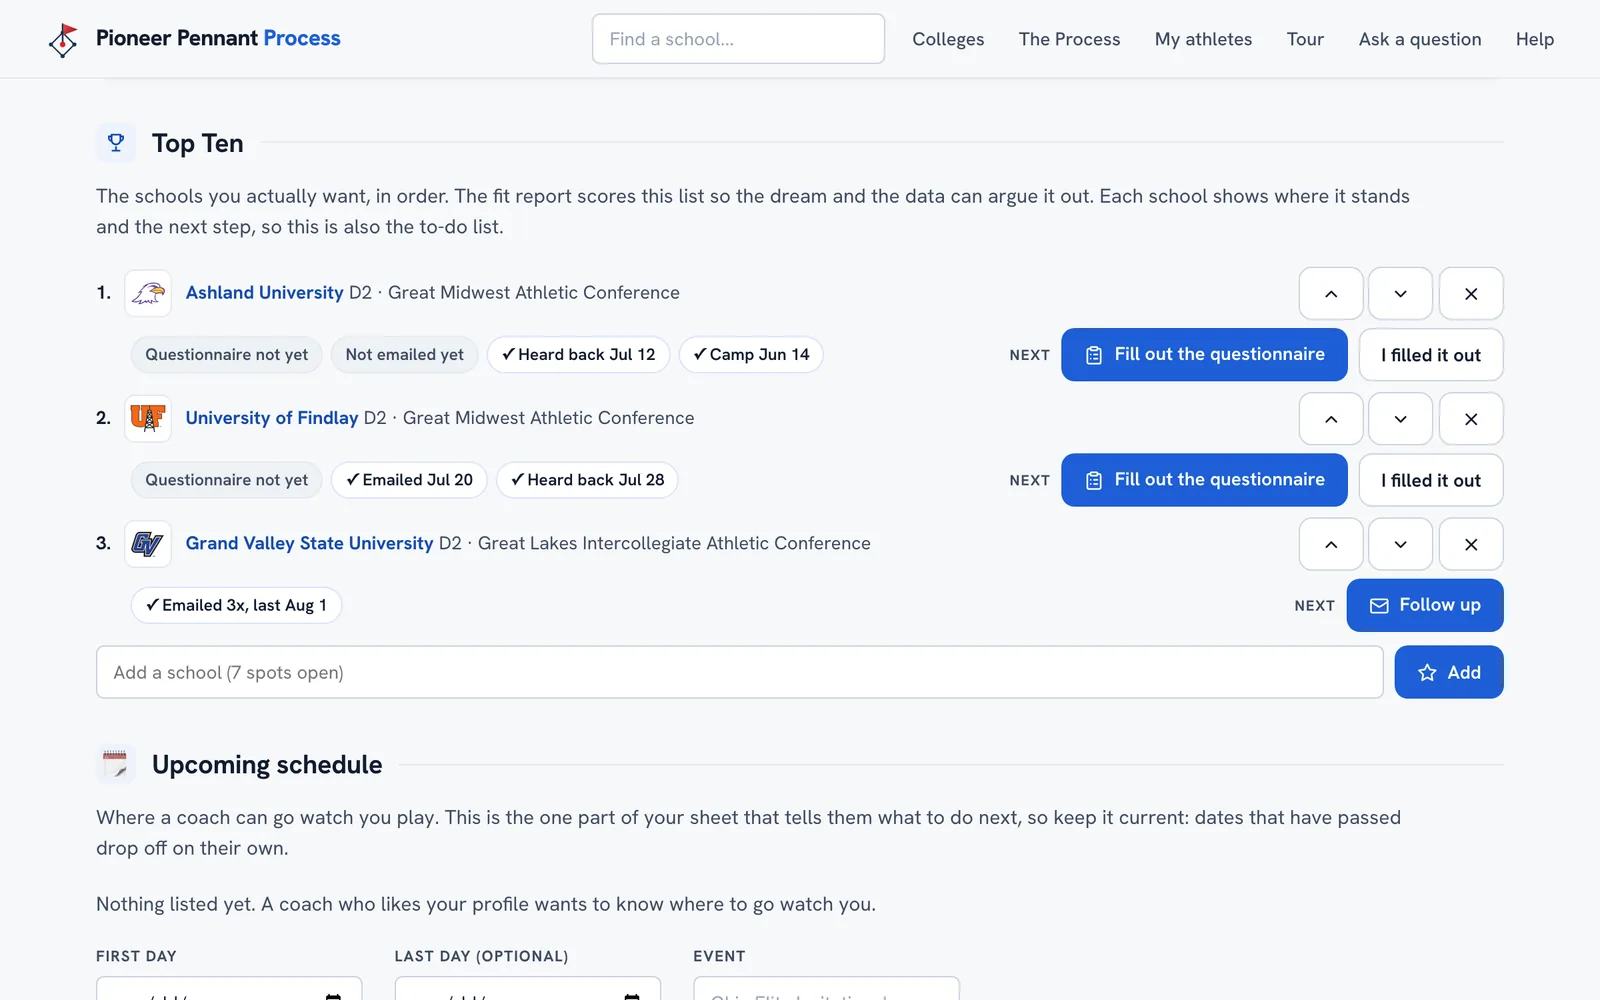Click the Add a school input field
The image size is (1600, 1000).
(x=740, y=672)
